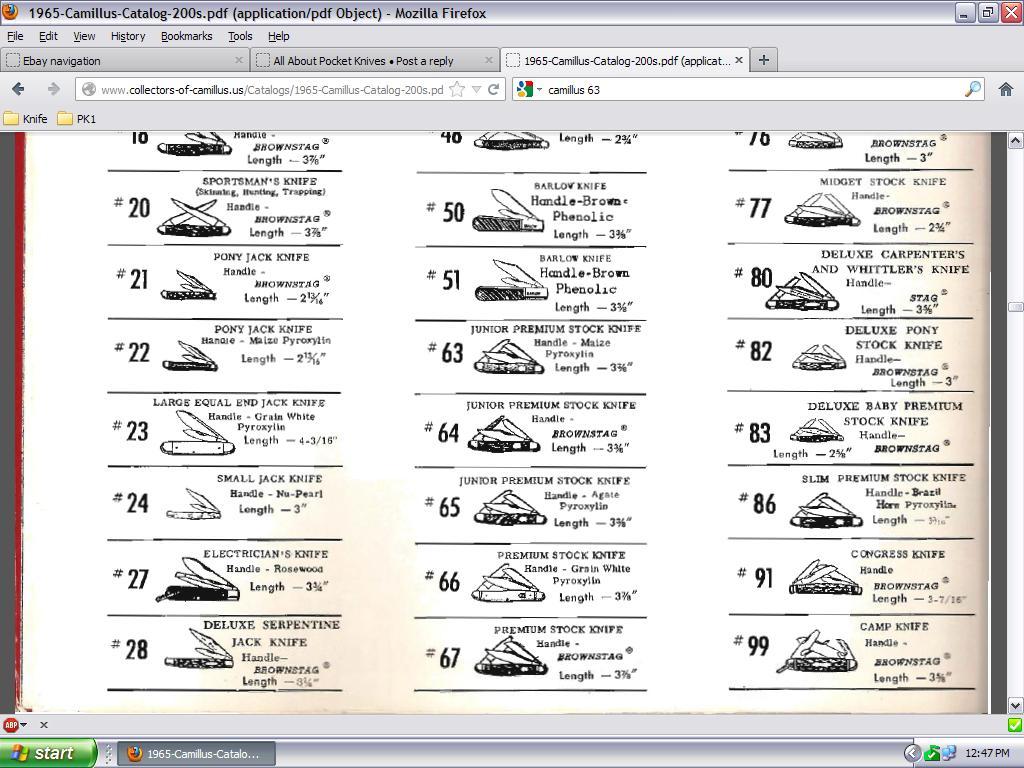Click the scrollbar up arrow

1015,140
